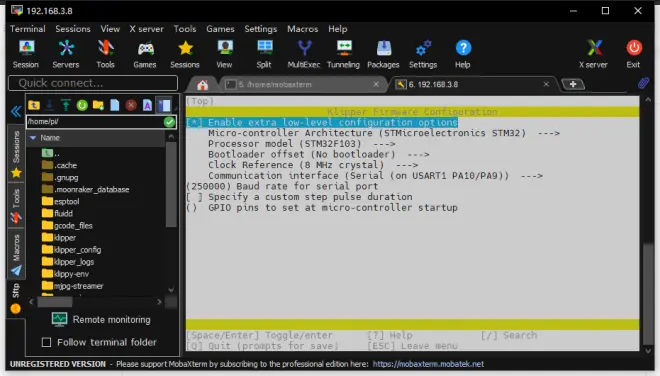
Task: Click SFTP go-to-parent-folder icon
Action: click(34, 105)
